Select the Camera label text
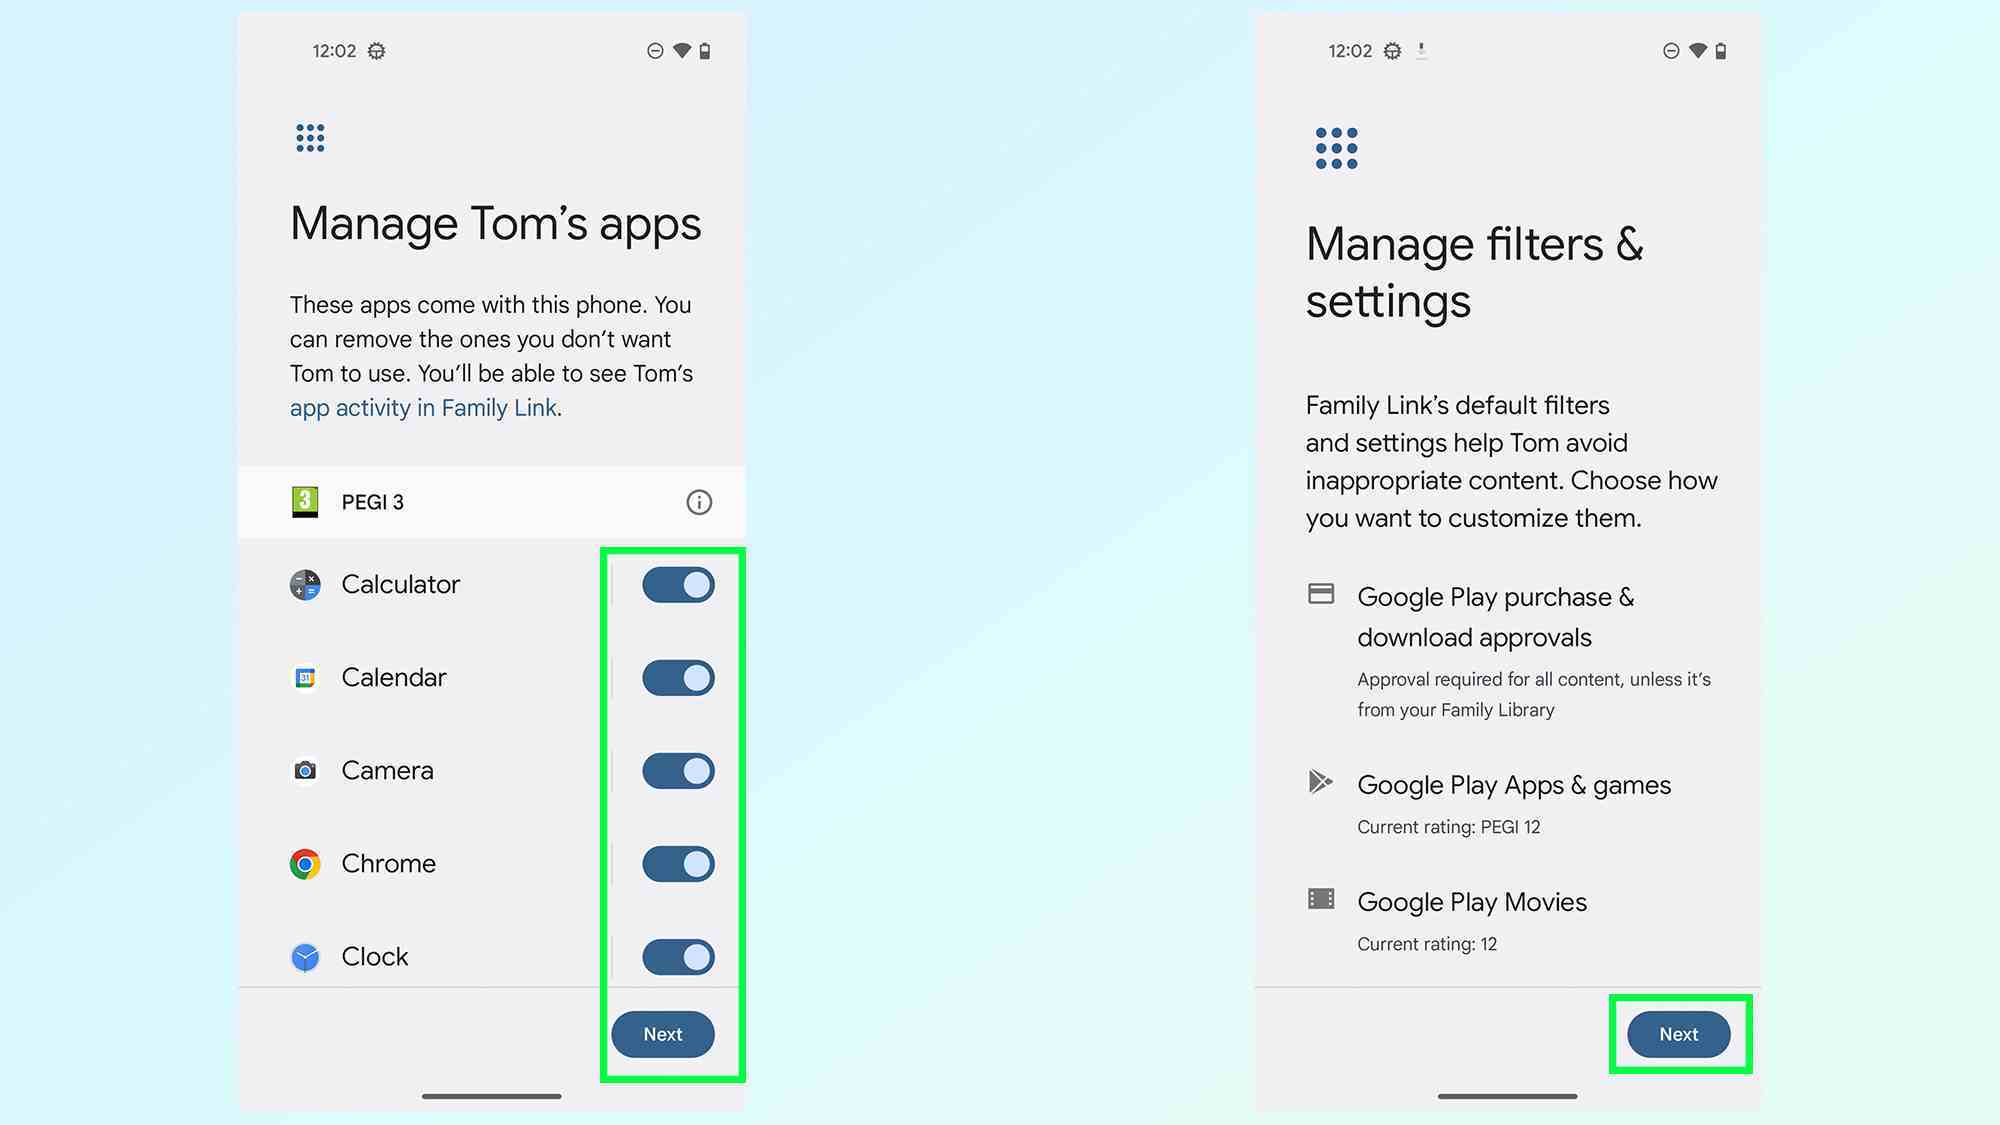 pos(387,771)
